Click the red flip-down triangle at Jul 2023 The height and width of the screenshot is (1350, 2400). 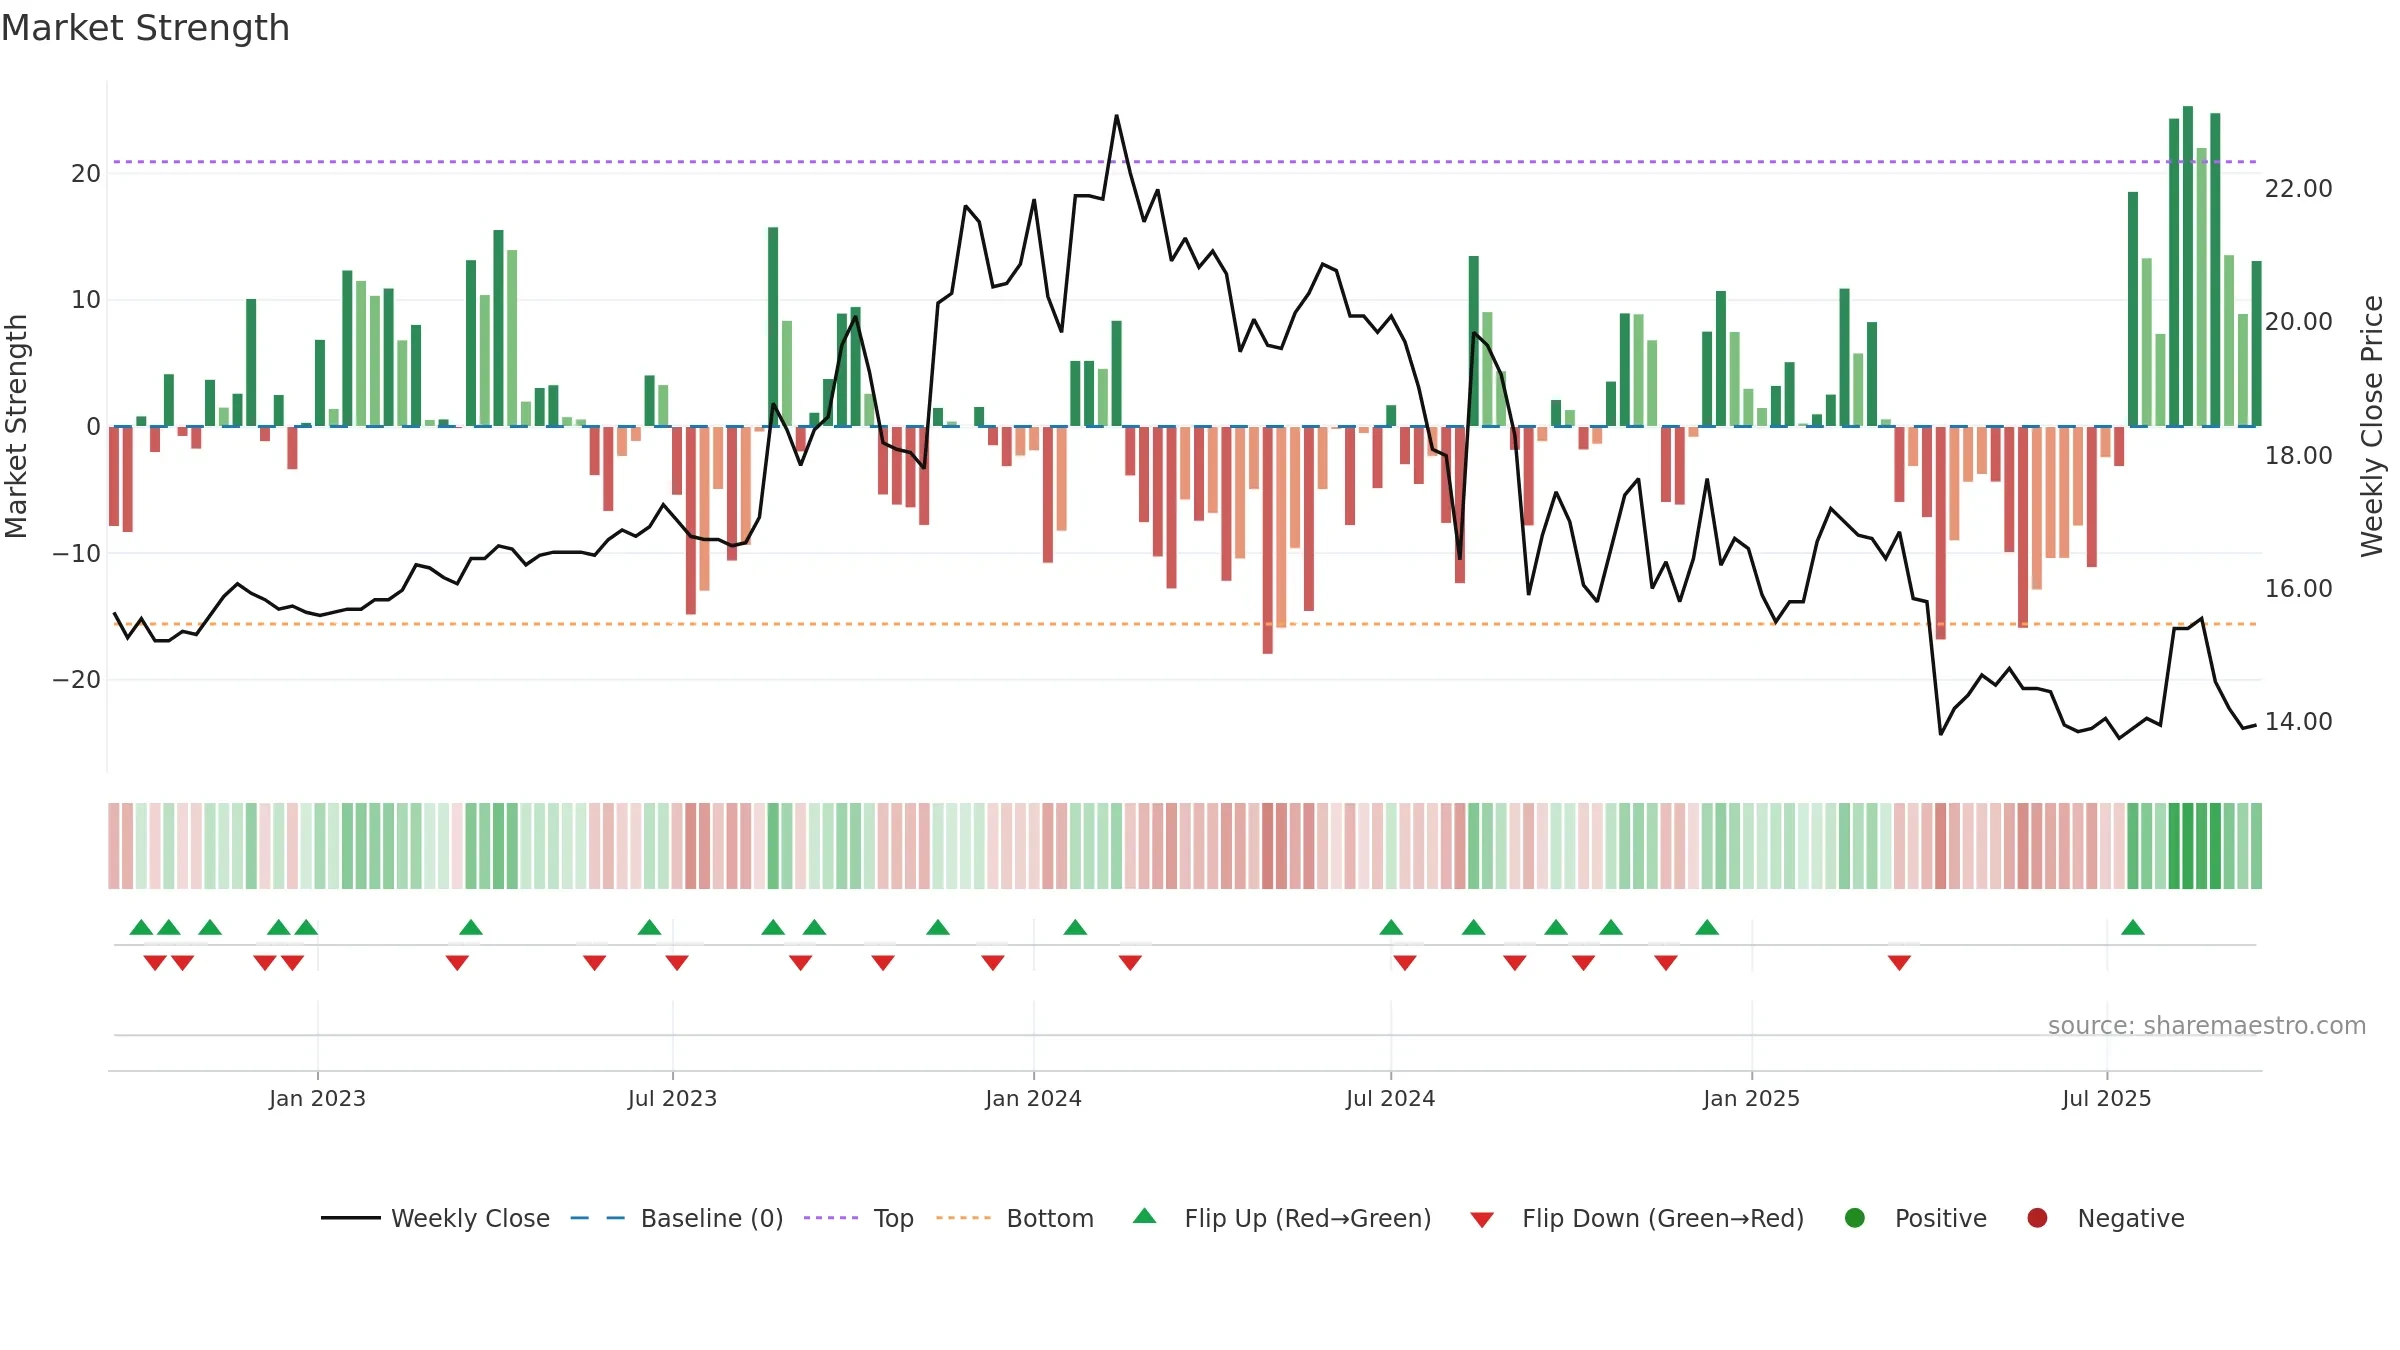click(677, 963)
